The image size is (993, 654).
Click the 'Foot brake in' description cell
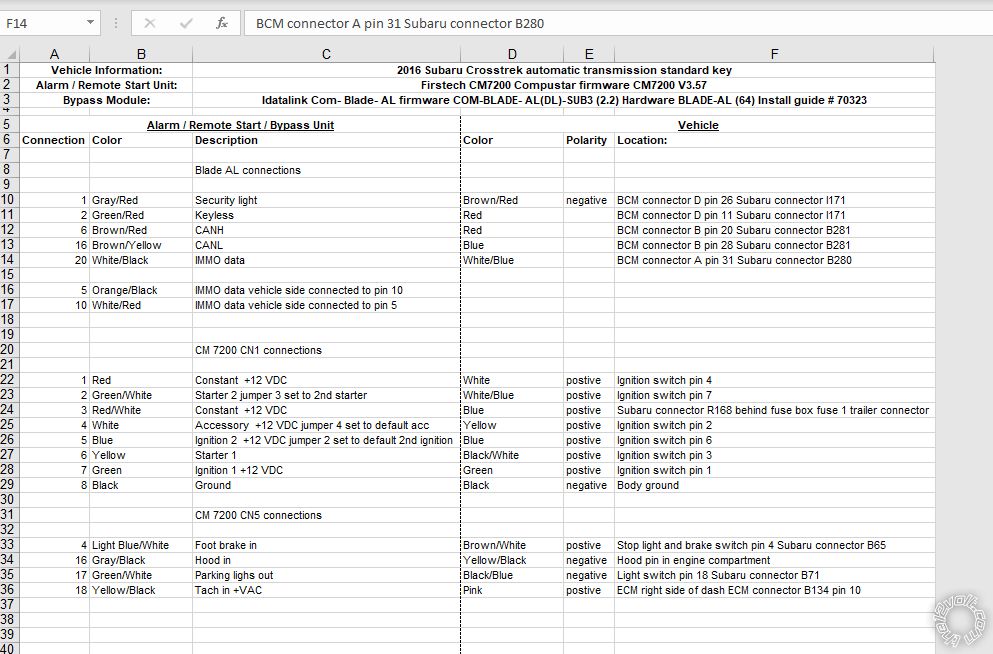(326, 545)
